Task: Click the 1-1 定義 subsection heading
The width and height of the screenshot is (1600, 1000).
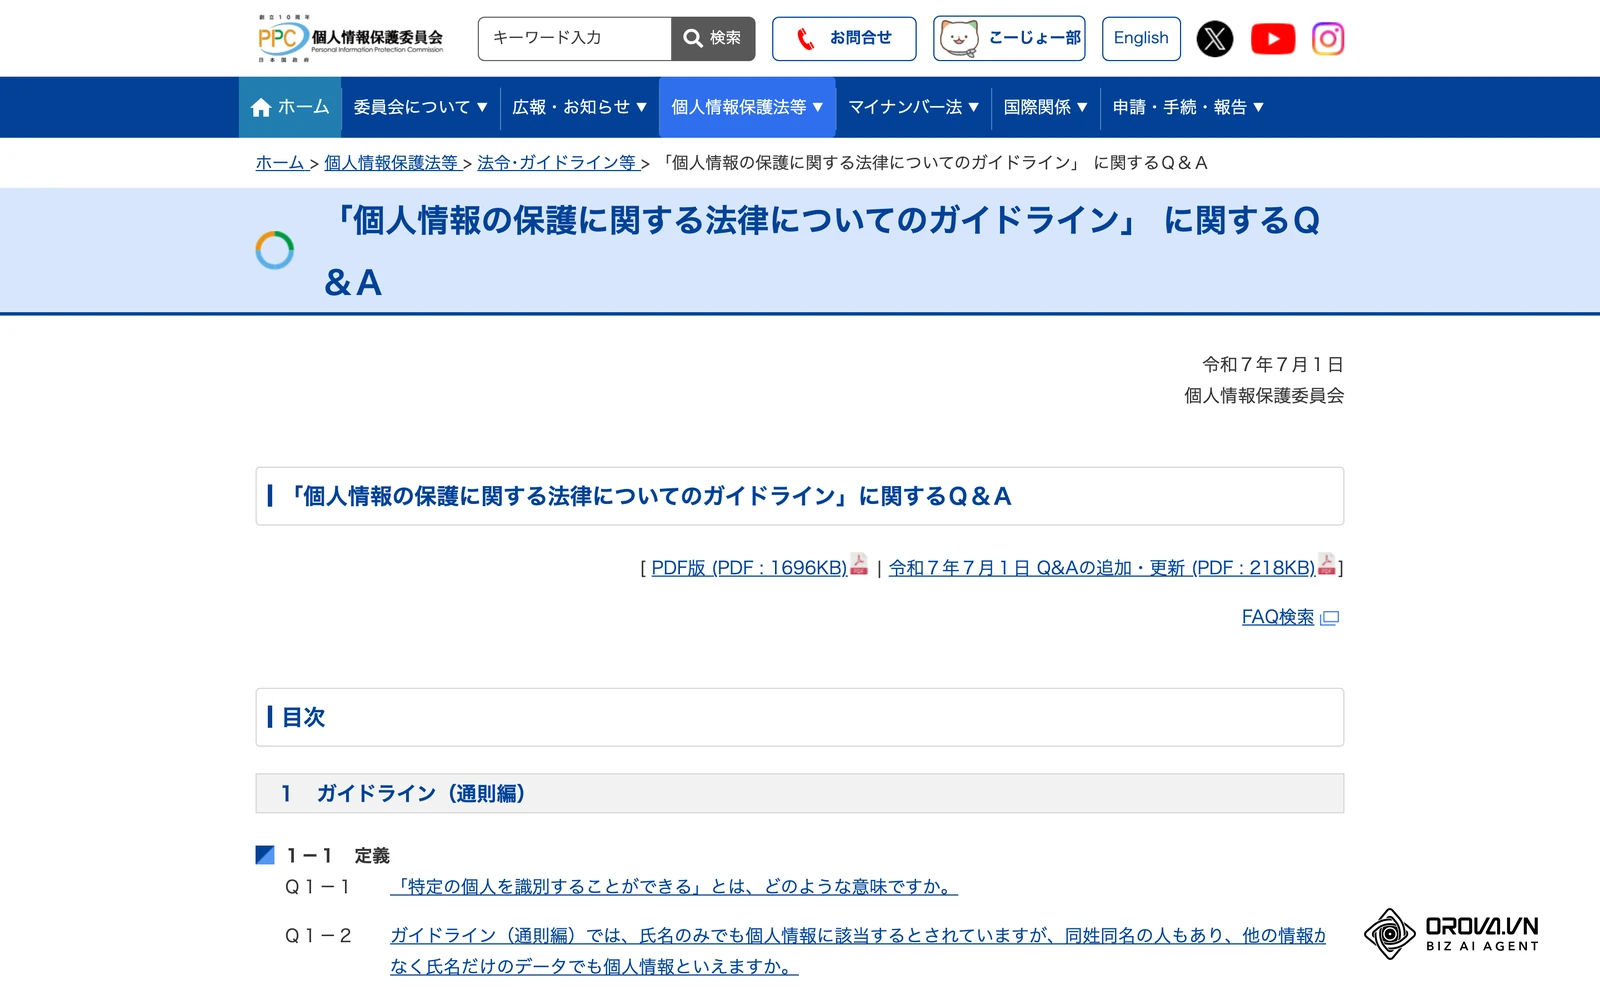Action: (338, 856)
